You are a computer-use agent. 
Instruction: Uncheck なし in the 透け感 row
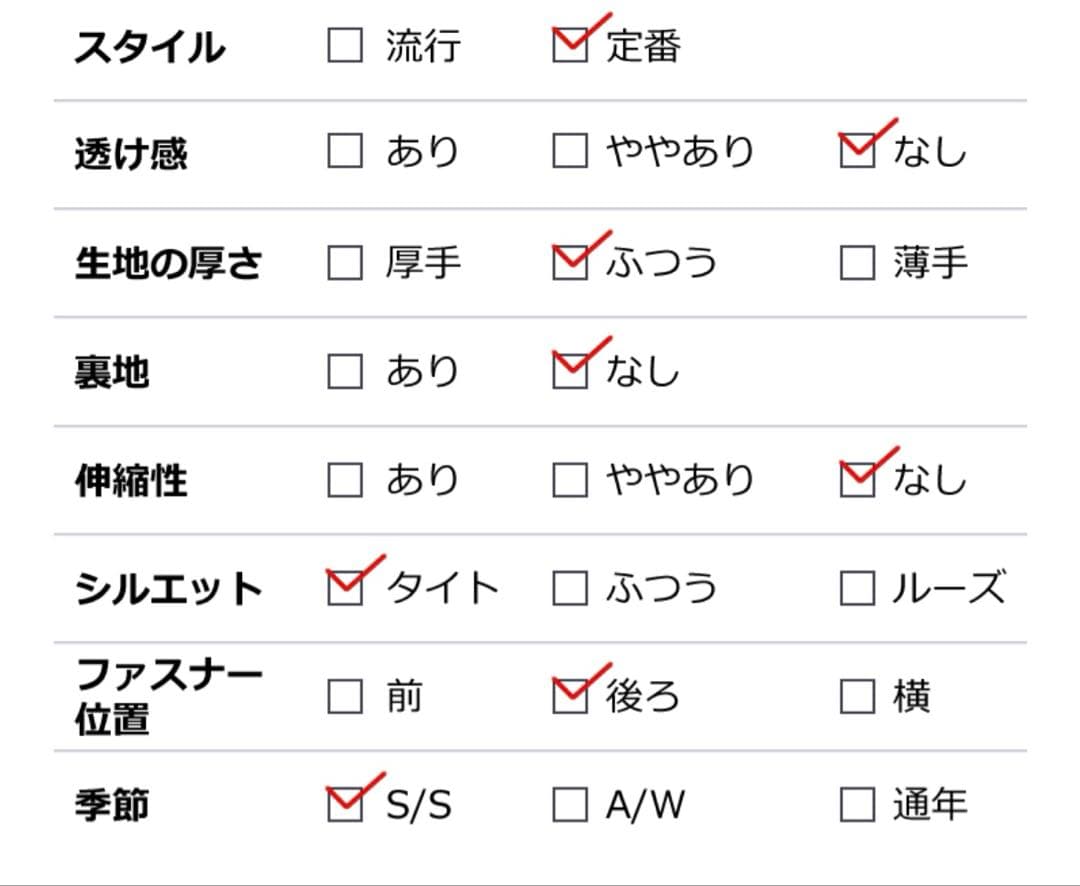857,152
